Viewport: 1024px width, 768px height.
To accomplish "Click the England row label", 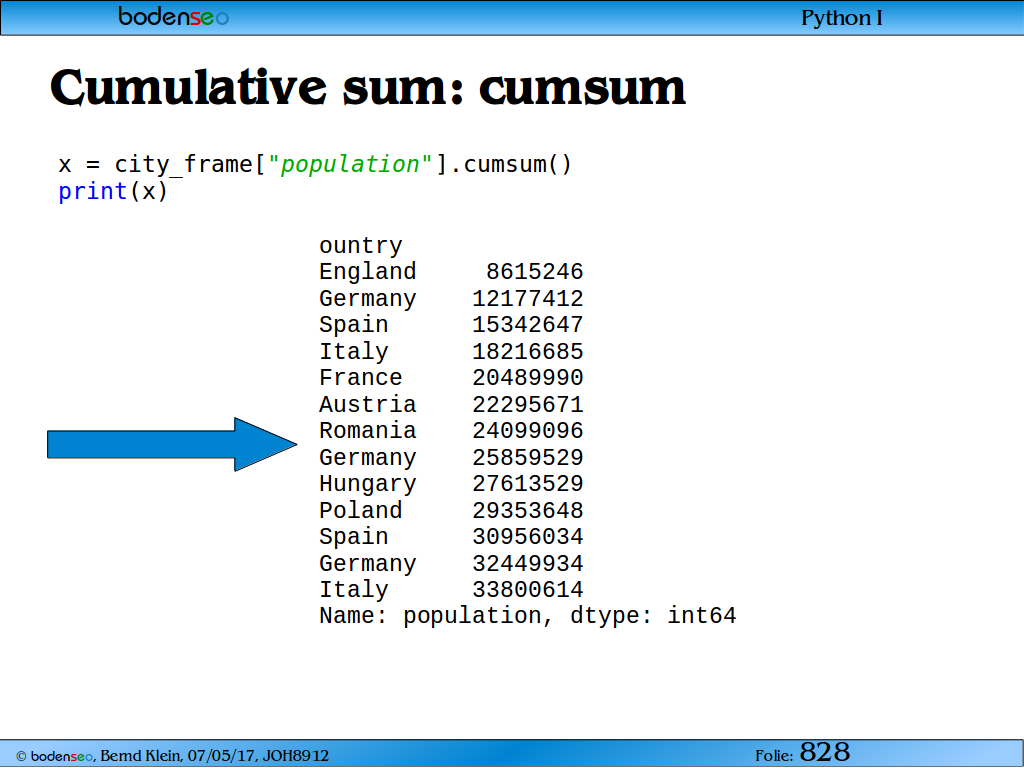I will (x=368, y=272).
